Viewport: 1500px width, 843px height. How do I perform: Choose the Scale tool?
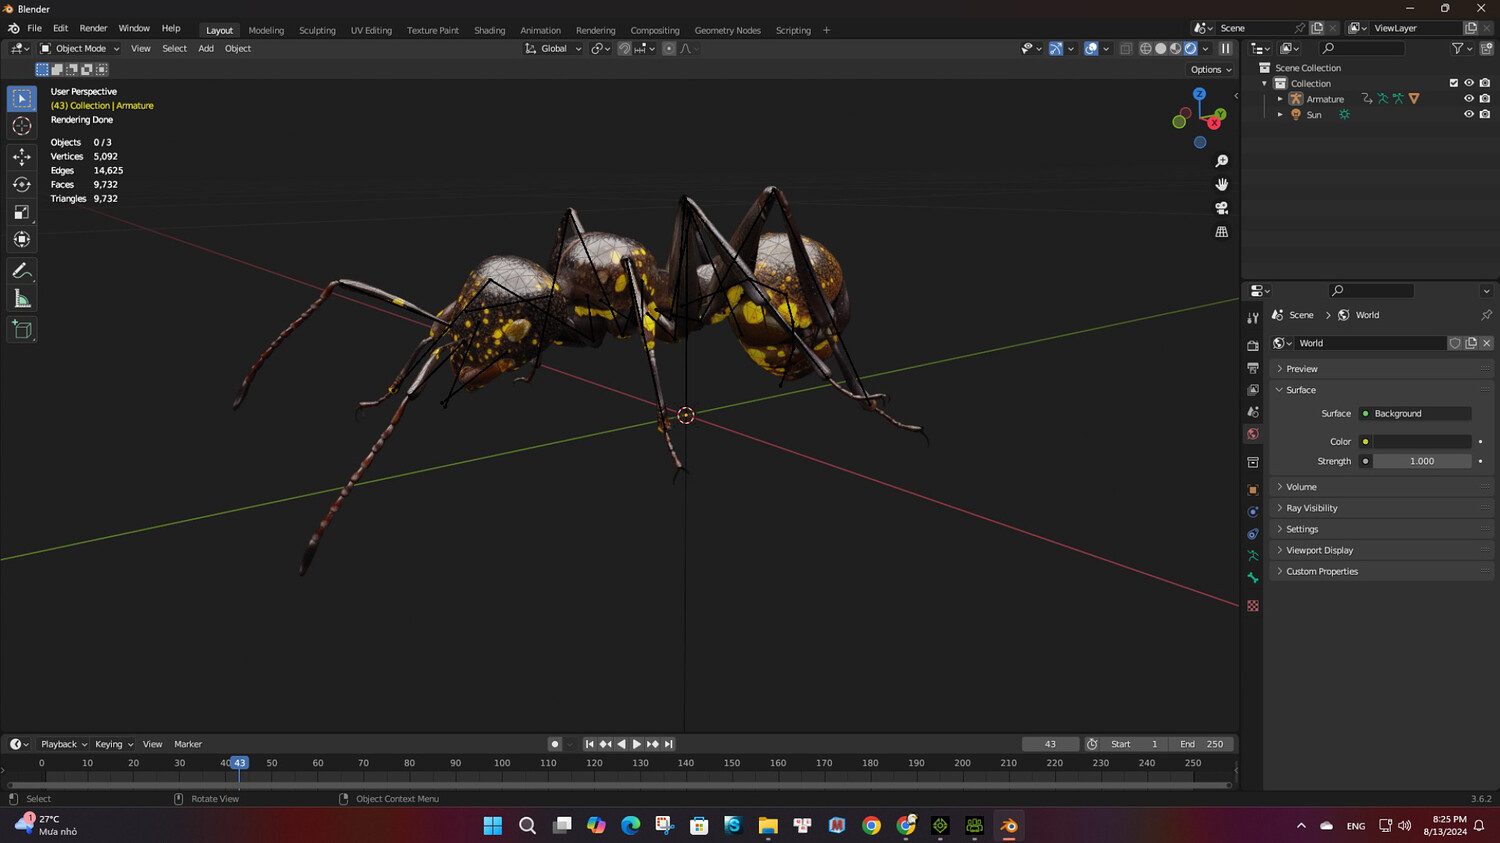tap(22, 212)
